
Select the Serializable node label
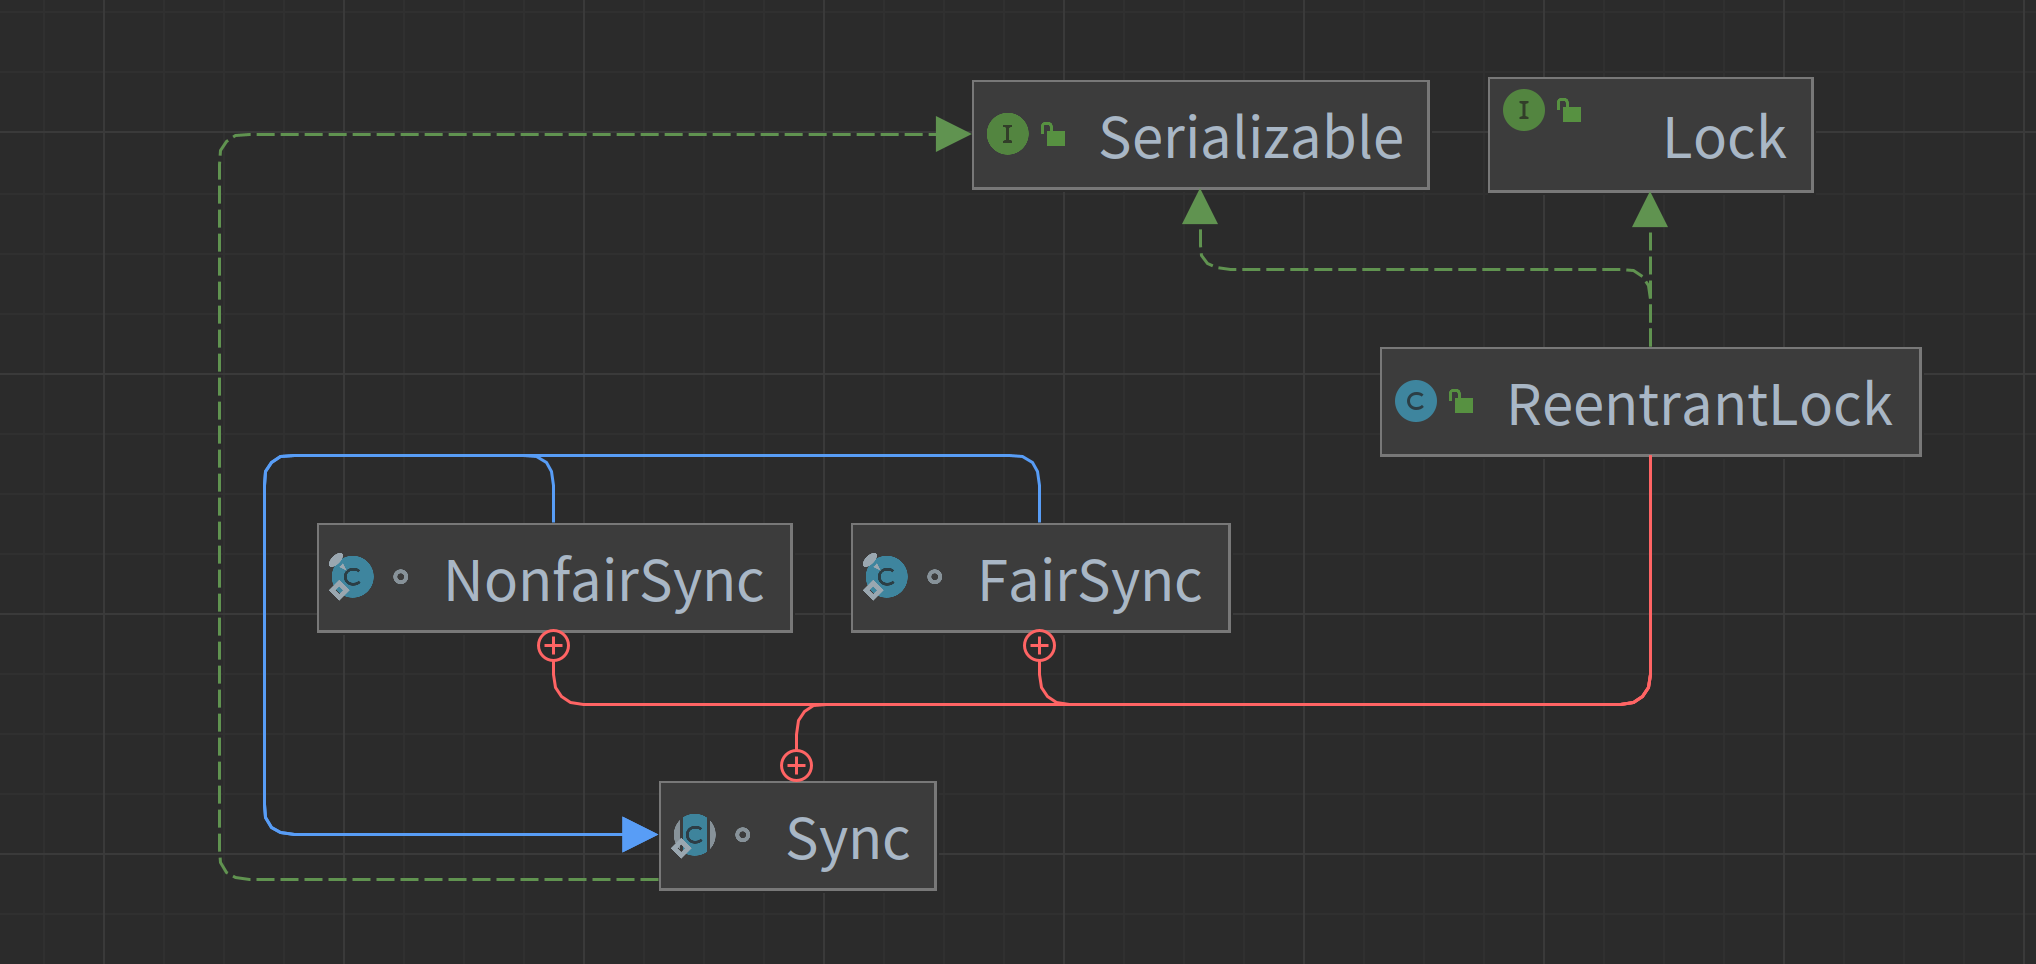click(x=1250, y=137)
